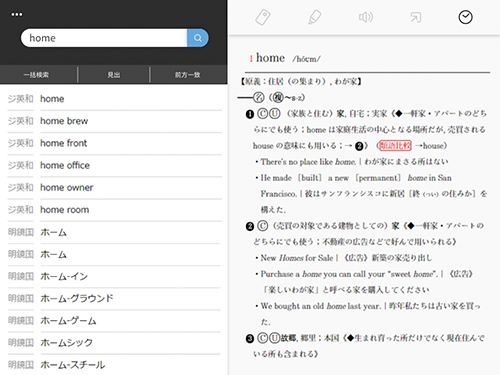This screenshot has height=375, width=500.
Task: Open the 'home owner' entry
Action: (x=114, y=188)
